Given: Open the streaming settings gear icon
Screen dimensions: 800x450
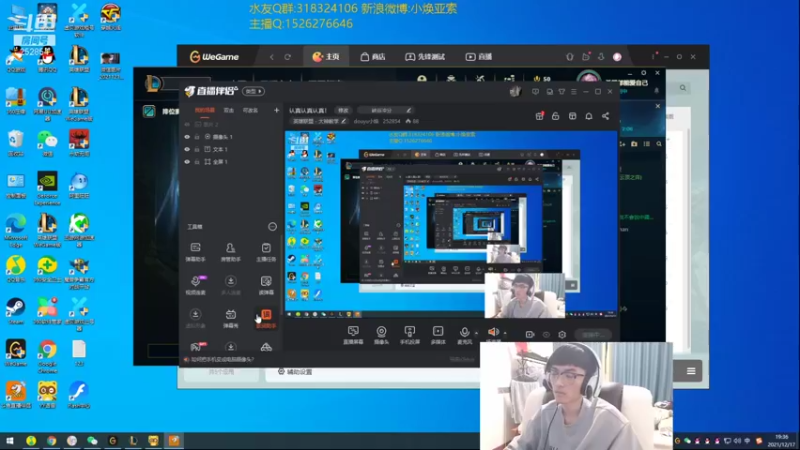Looking at the screenshot, I should click(562, 335).
